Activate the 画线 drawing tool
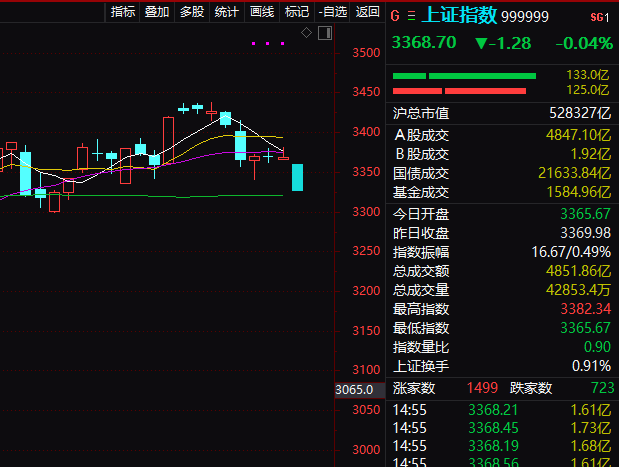619x467 pixels. click(x=262, y=12)
